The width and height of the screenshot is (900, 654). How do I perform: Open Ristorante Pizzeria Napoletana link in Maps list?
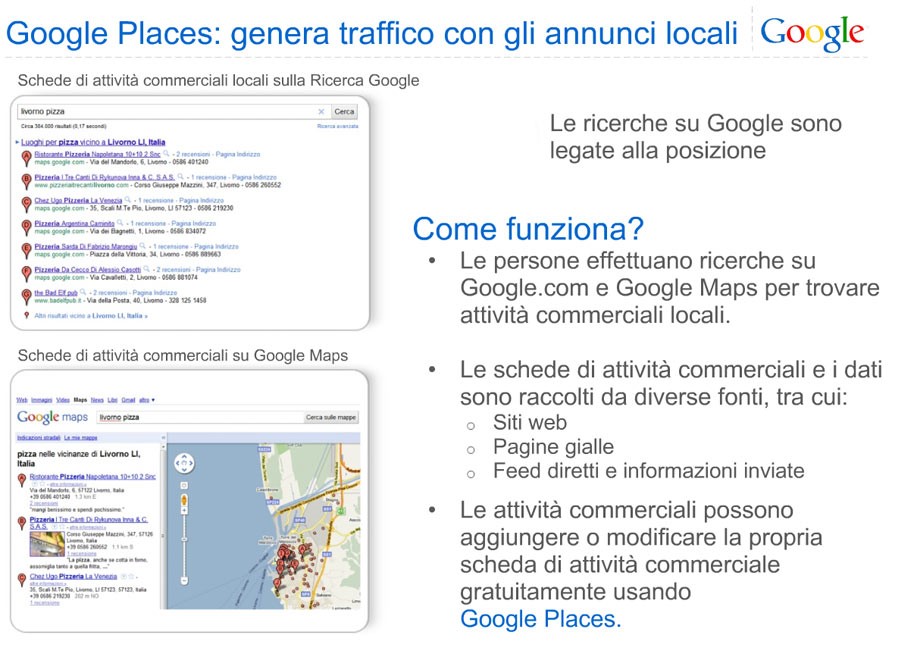pyautogui.click(x=92, y=477)
